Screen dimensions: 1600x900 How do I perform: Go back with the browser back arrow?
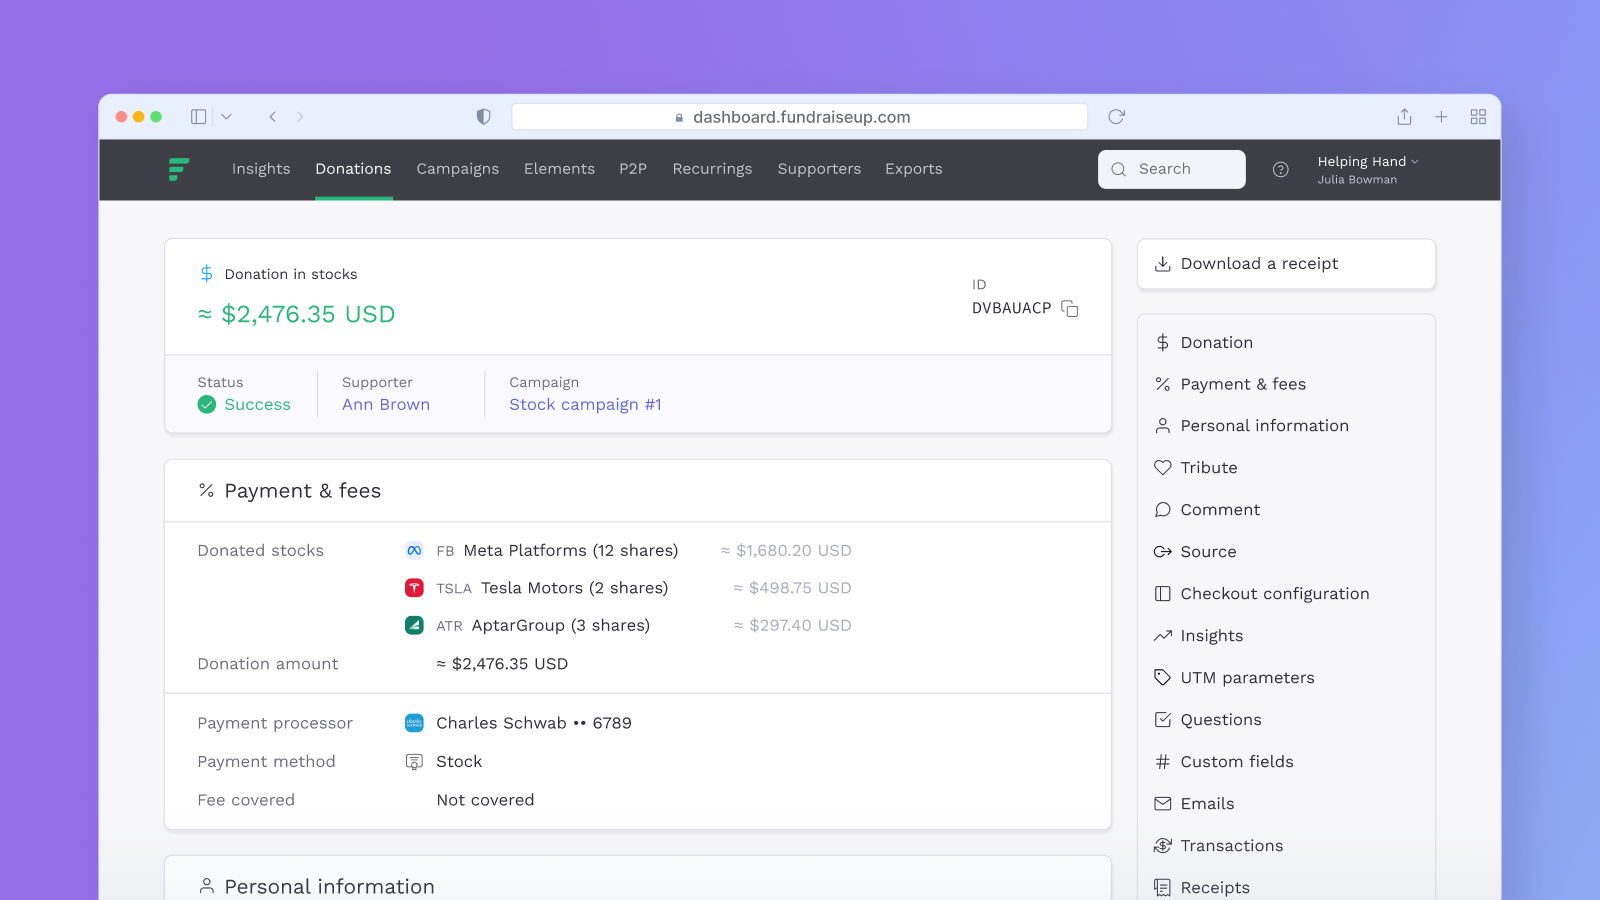click(272, 117)
